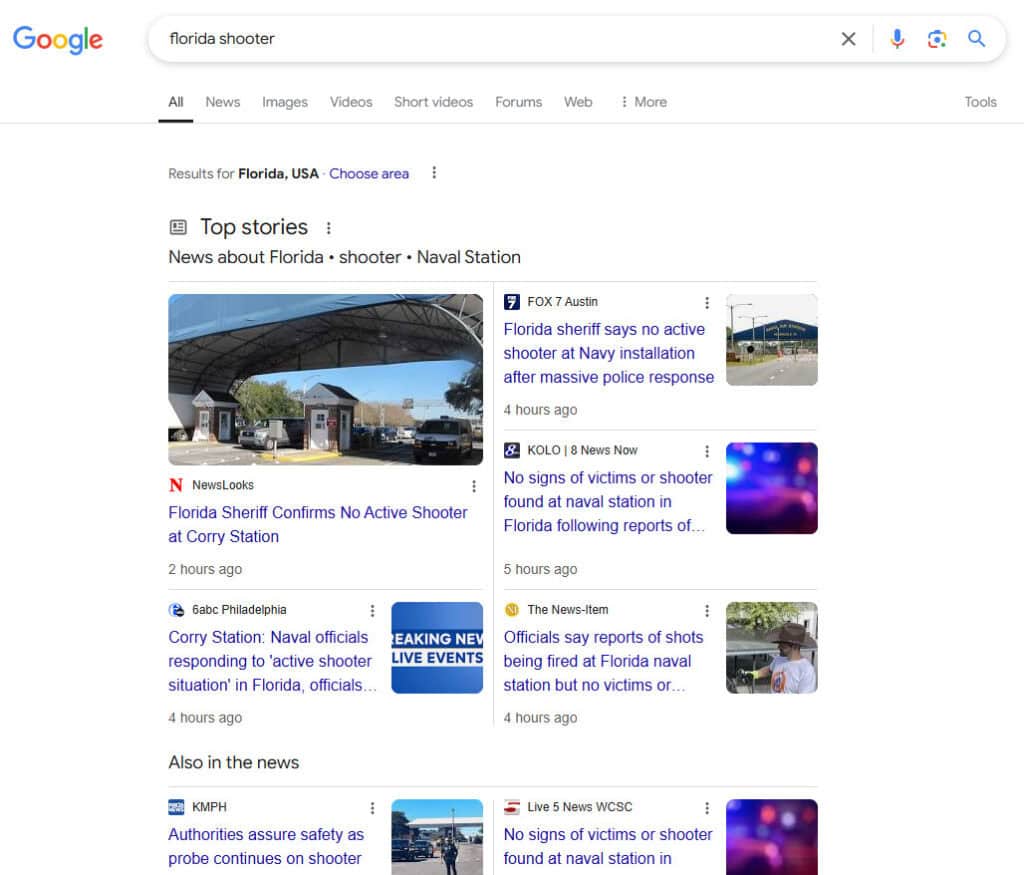Viewport: 1024px width, 875px height.
Task: Click the KOLO 8 News Now icon
Action: (x=511, y=450)
